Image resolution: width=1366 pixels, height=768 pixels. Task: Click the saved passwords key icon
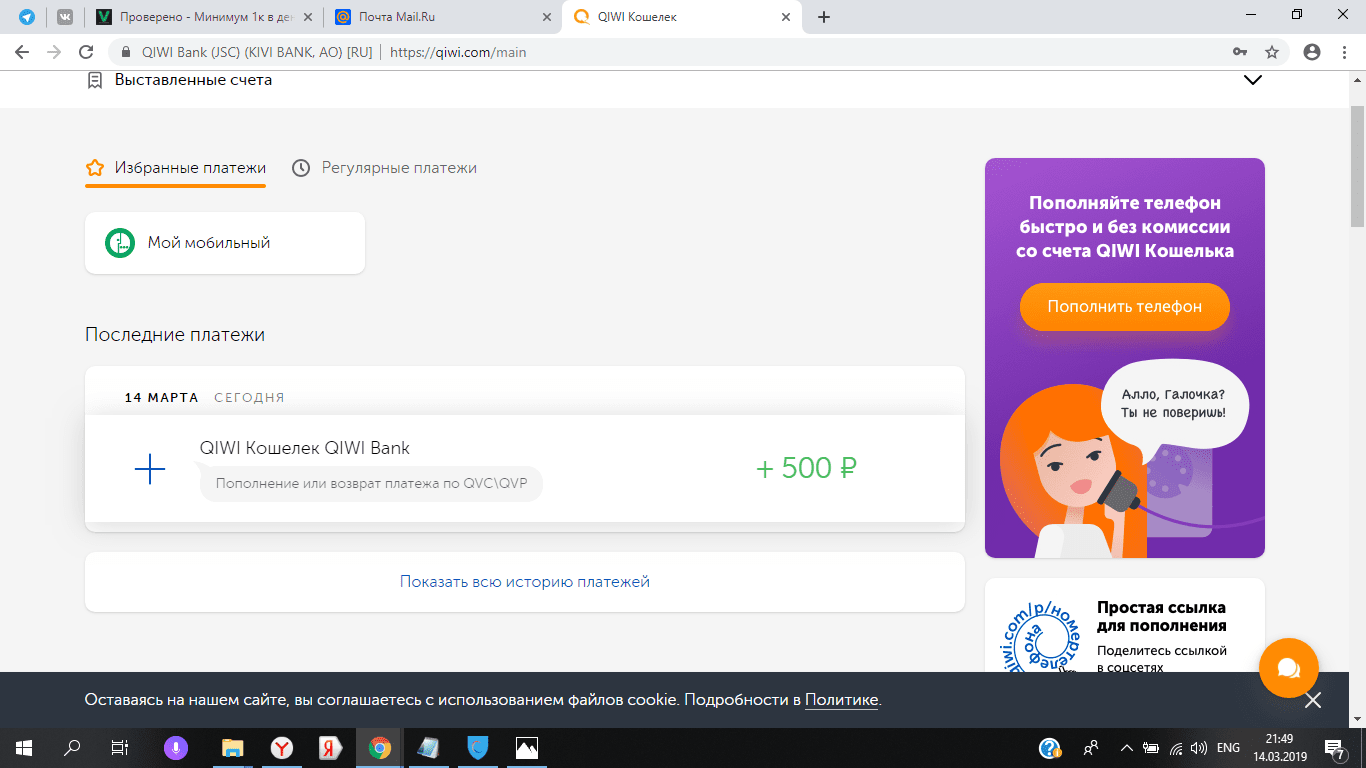(1240, 52)
